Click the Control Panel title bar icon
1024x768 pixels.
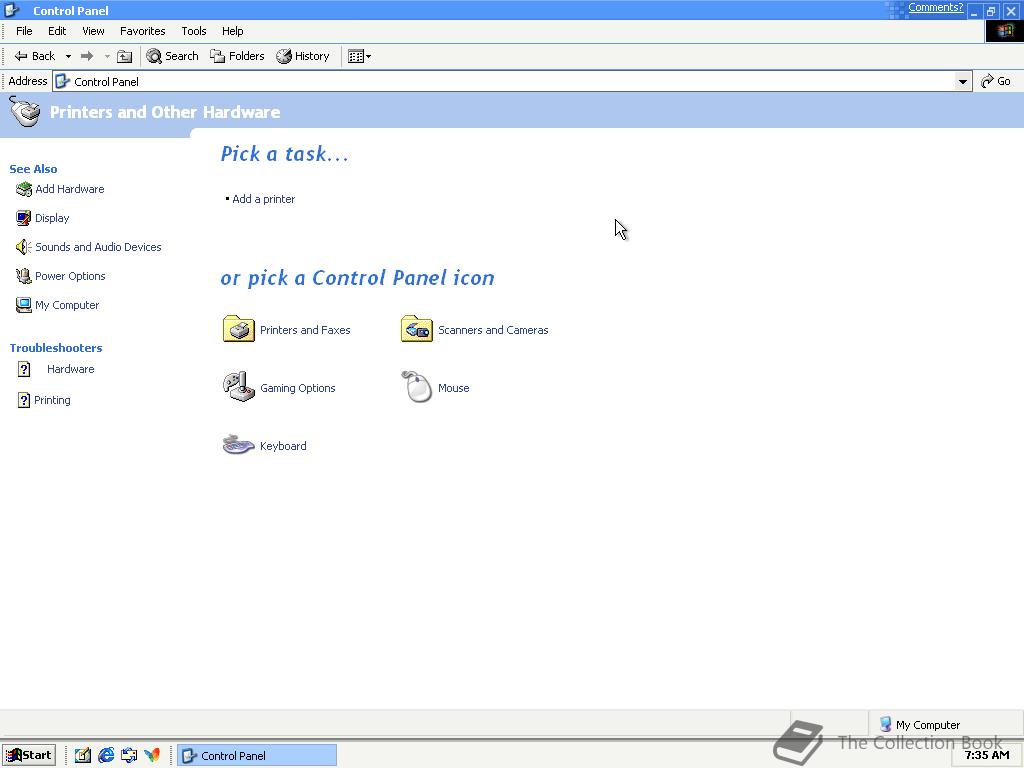click(12, 10)
